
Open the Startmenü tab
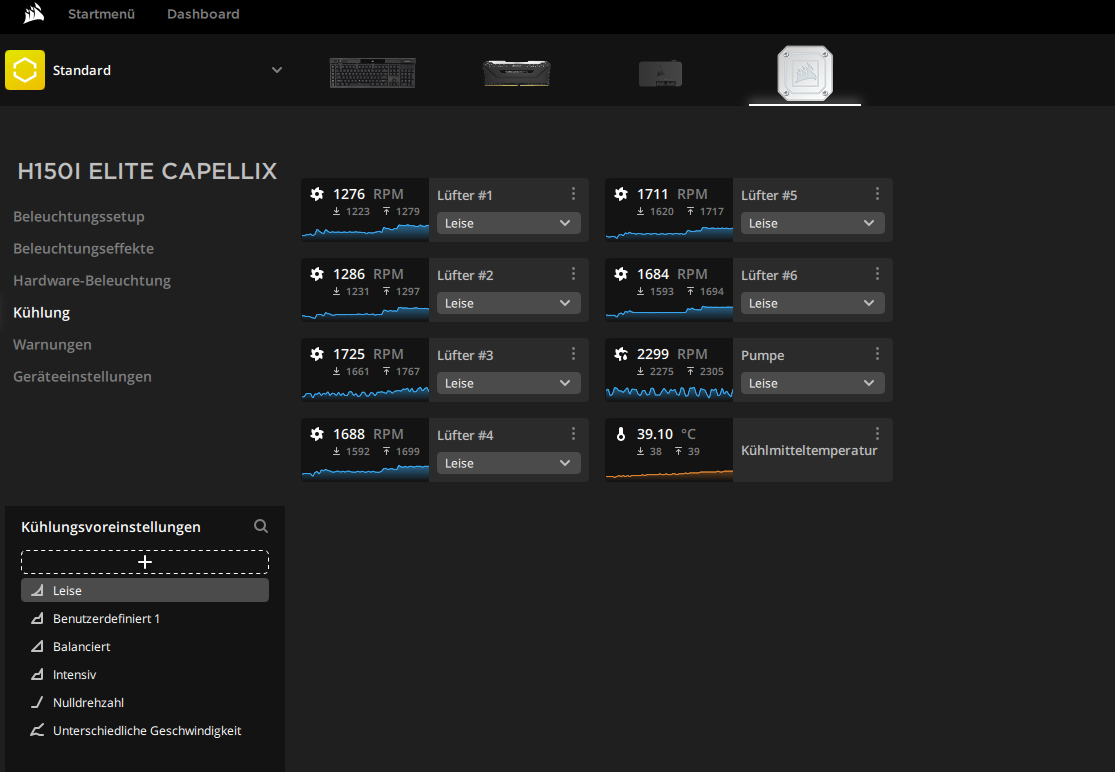click(x=101, y=14)
